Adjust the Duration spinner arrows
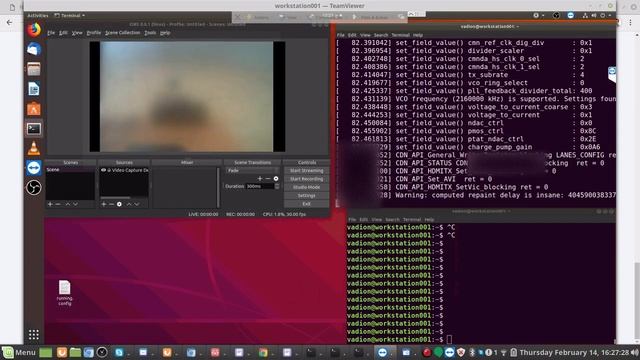The image size is (640, 360). pyautogui.click(x=277, y=186)
